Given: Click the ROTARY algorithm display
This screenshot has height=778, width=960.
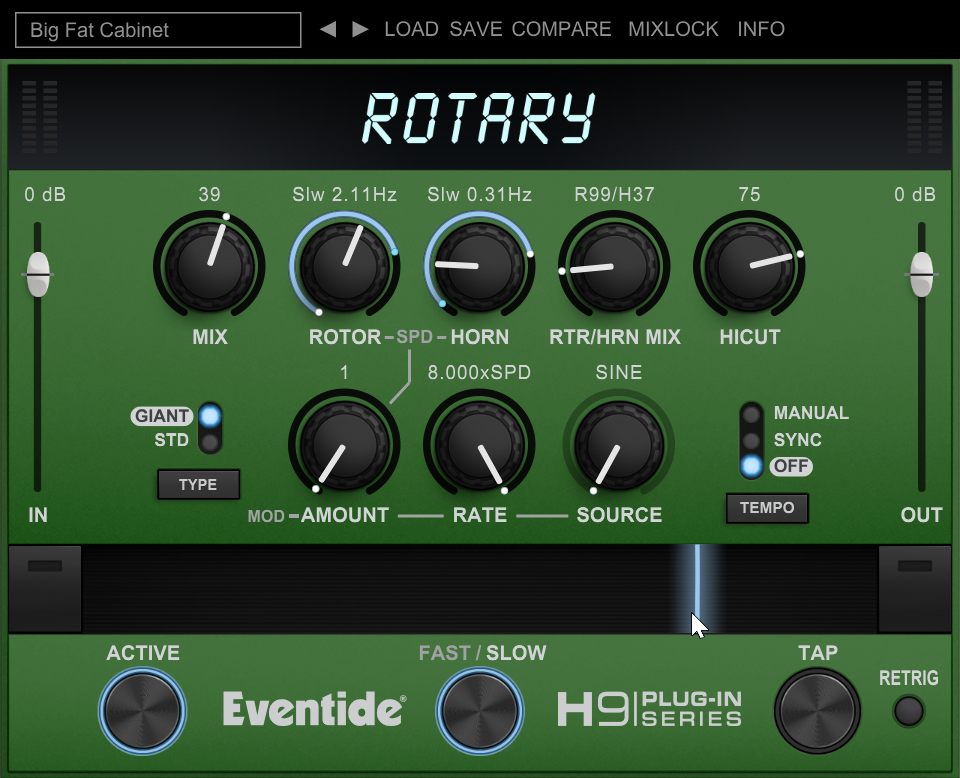Looking at the screenshot, I should (x=479, y=118).
